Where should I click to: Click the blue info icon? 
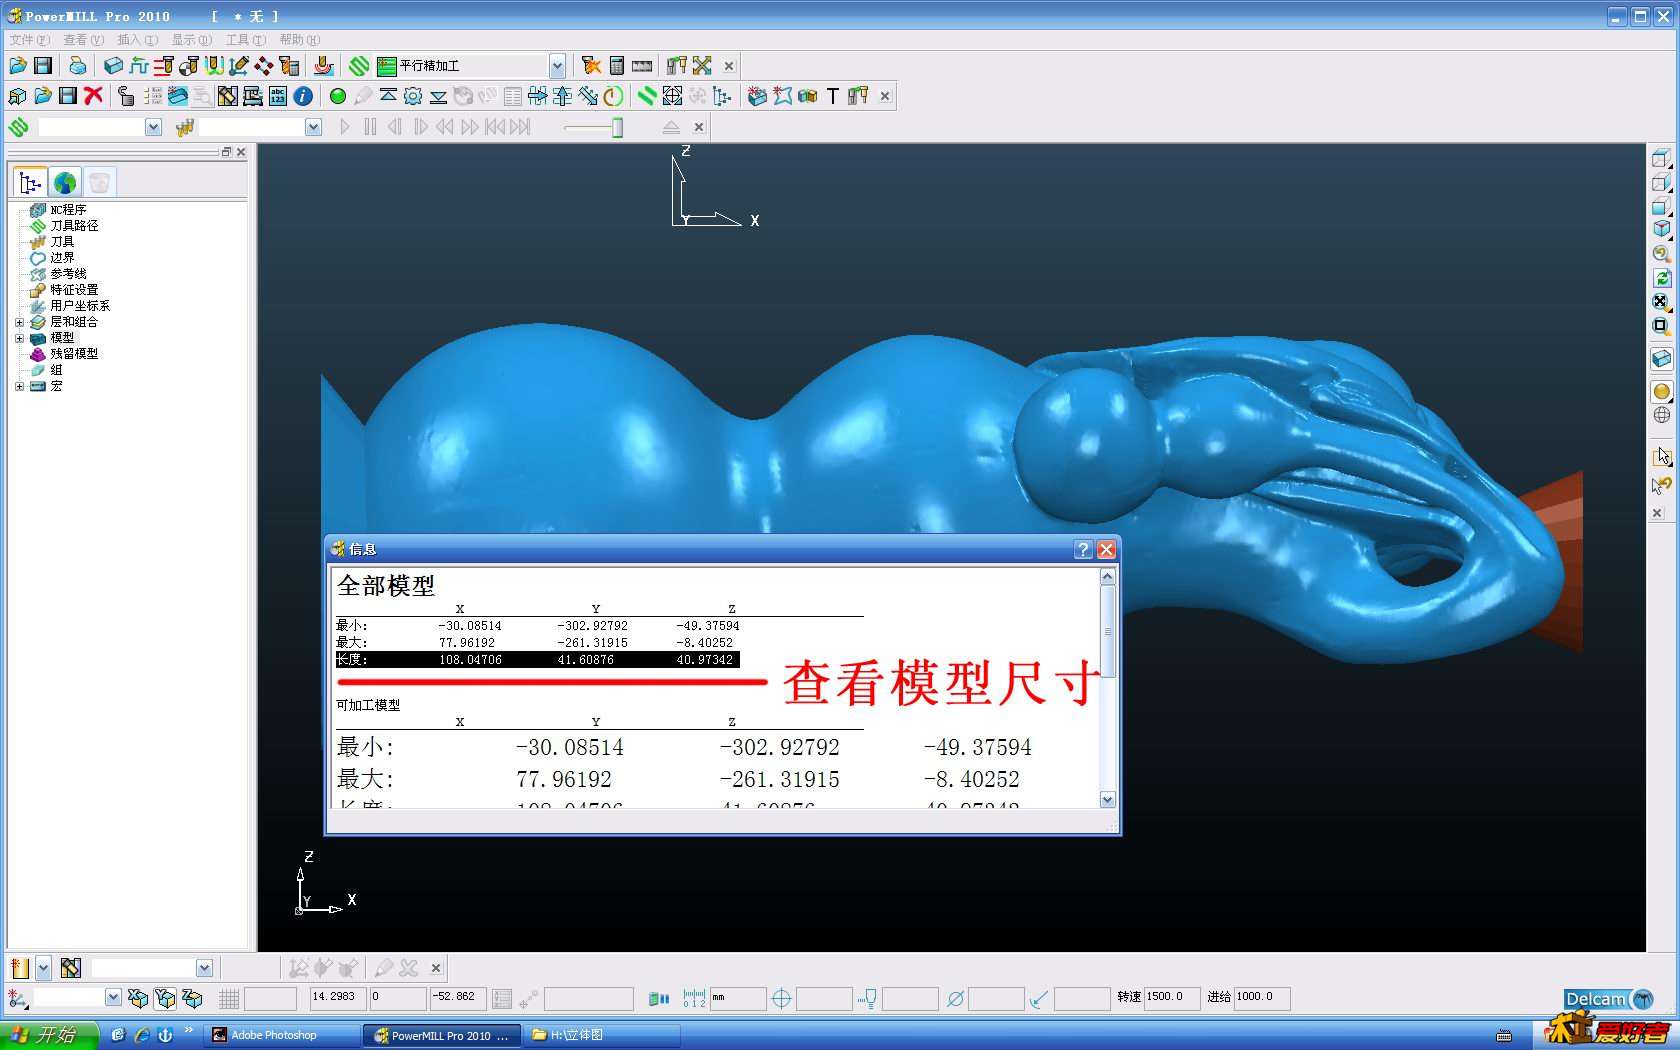[303, 96]
